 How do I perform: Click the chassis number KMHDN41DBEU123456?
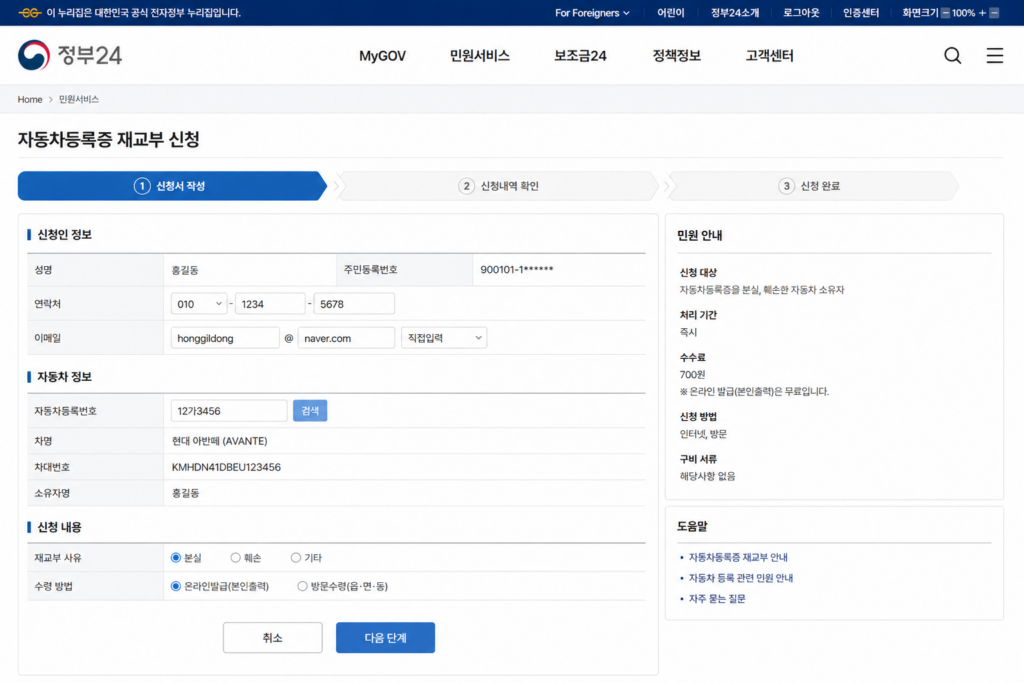(226, 468)
